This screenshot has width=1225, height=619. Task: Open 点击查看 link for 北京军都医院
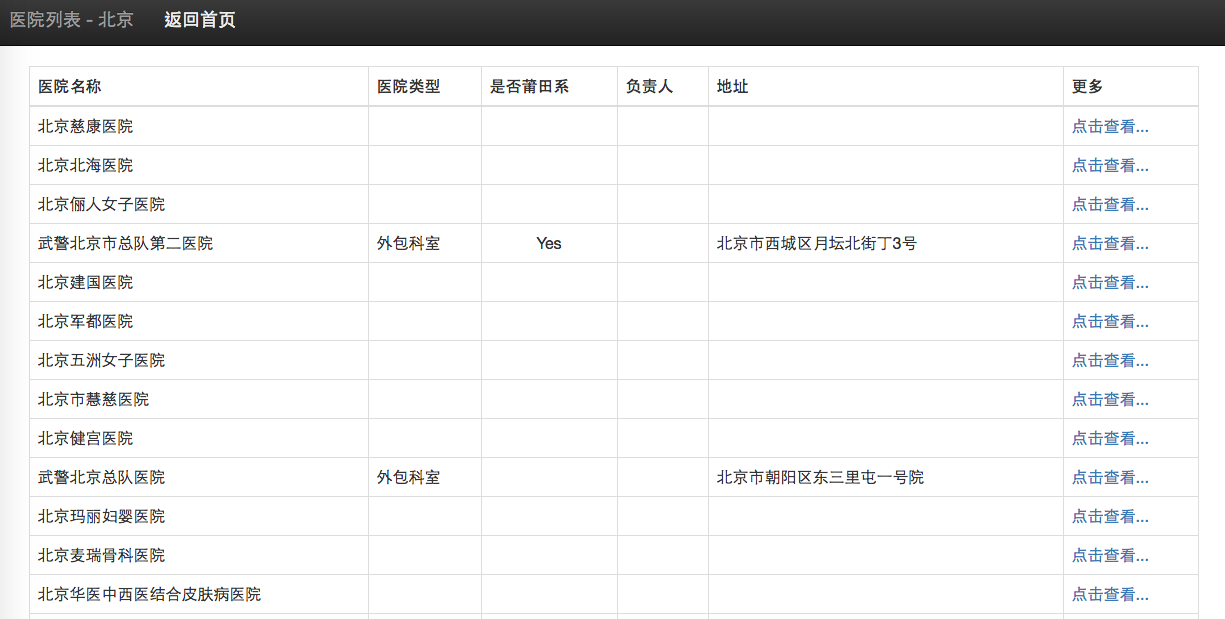[1110, 321]
